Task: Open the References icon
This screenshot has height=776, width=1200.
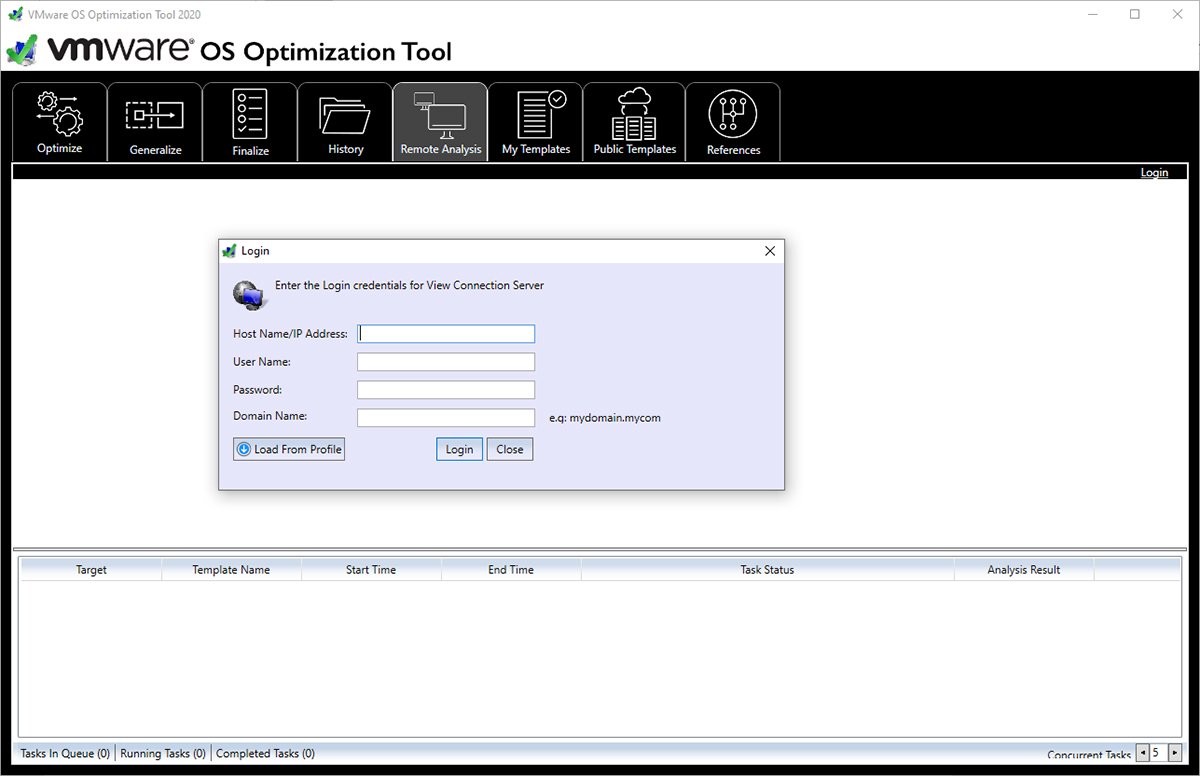Action: coord(732,115)
